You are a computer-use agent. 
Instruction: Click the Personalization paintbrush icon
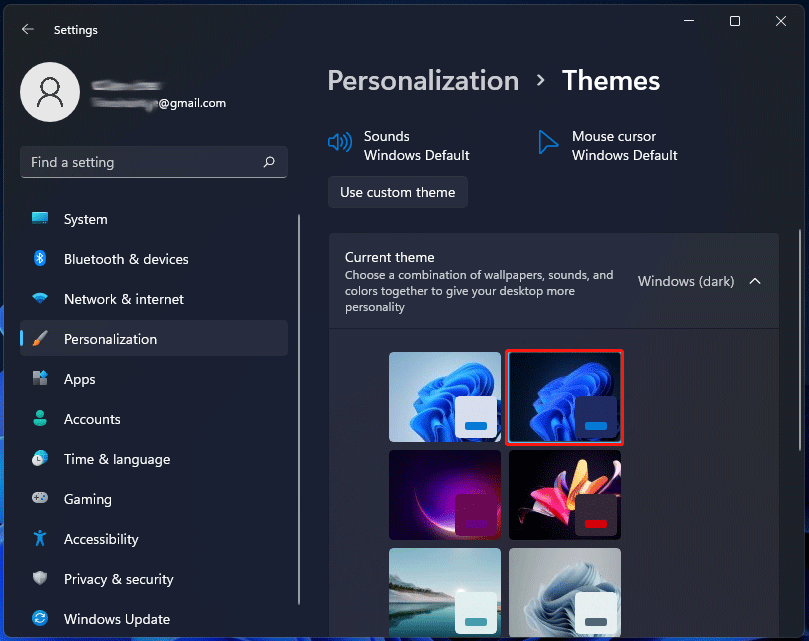click(x=40, y=339)
